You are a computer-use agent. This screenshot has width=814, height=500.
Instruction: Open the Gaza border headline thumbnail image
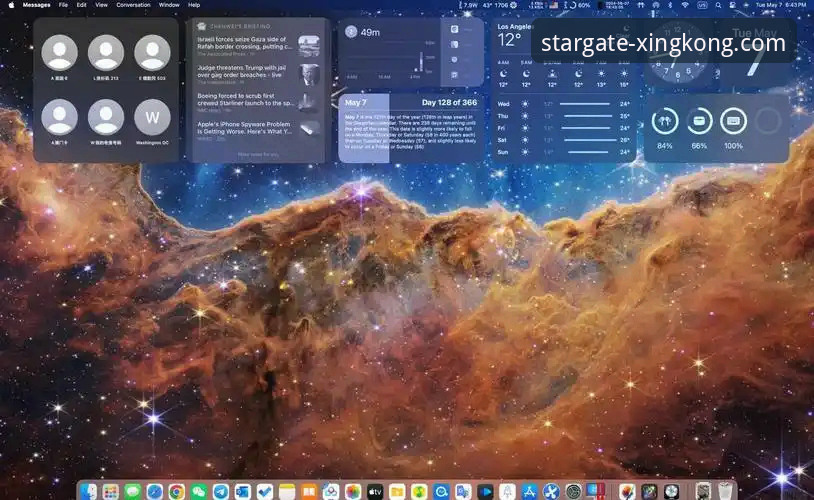pos(309,46)
